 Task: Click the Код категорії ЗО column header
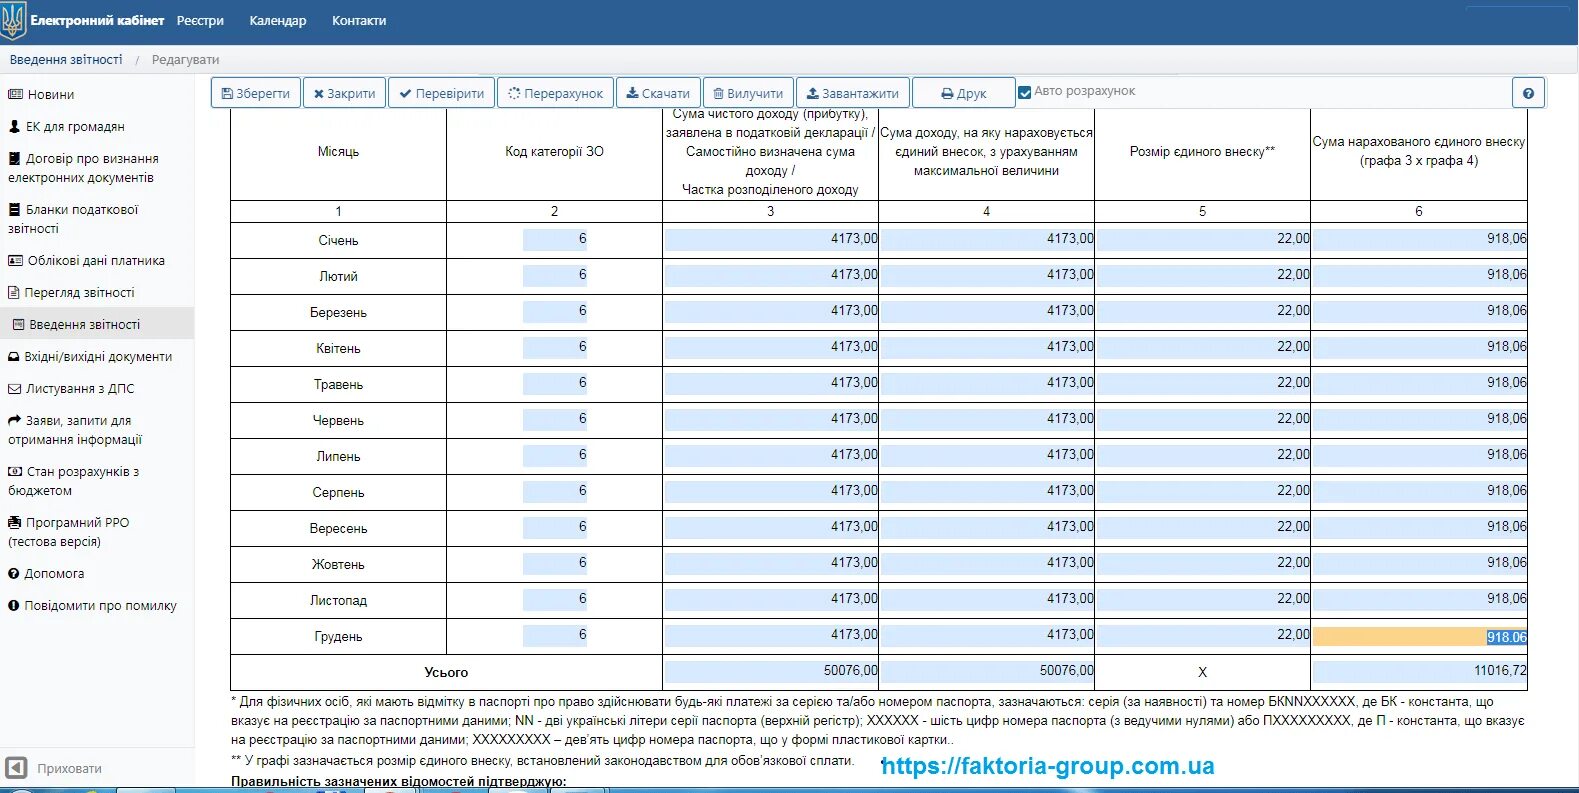554,152
